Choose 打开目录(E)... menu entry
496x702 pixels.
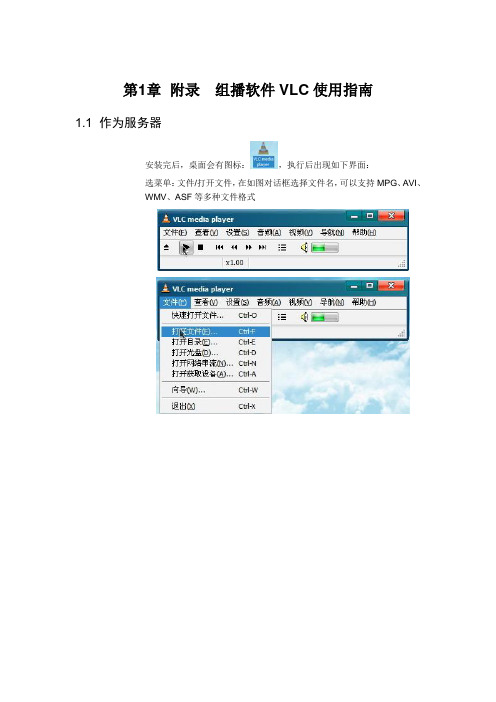point(215,342)
